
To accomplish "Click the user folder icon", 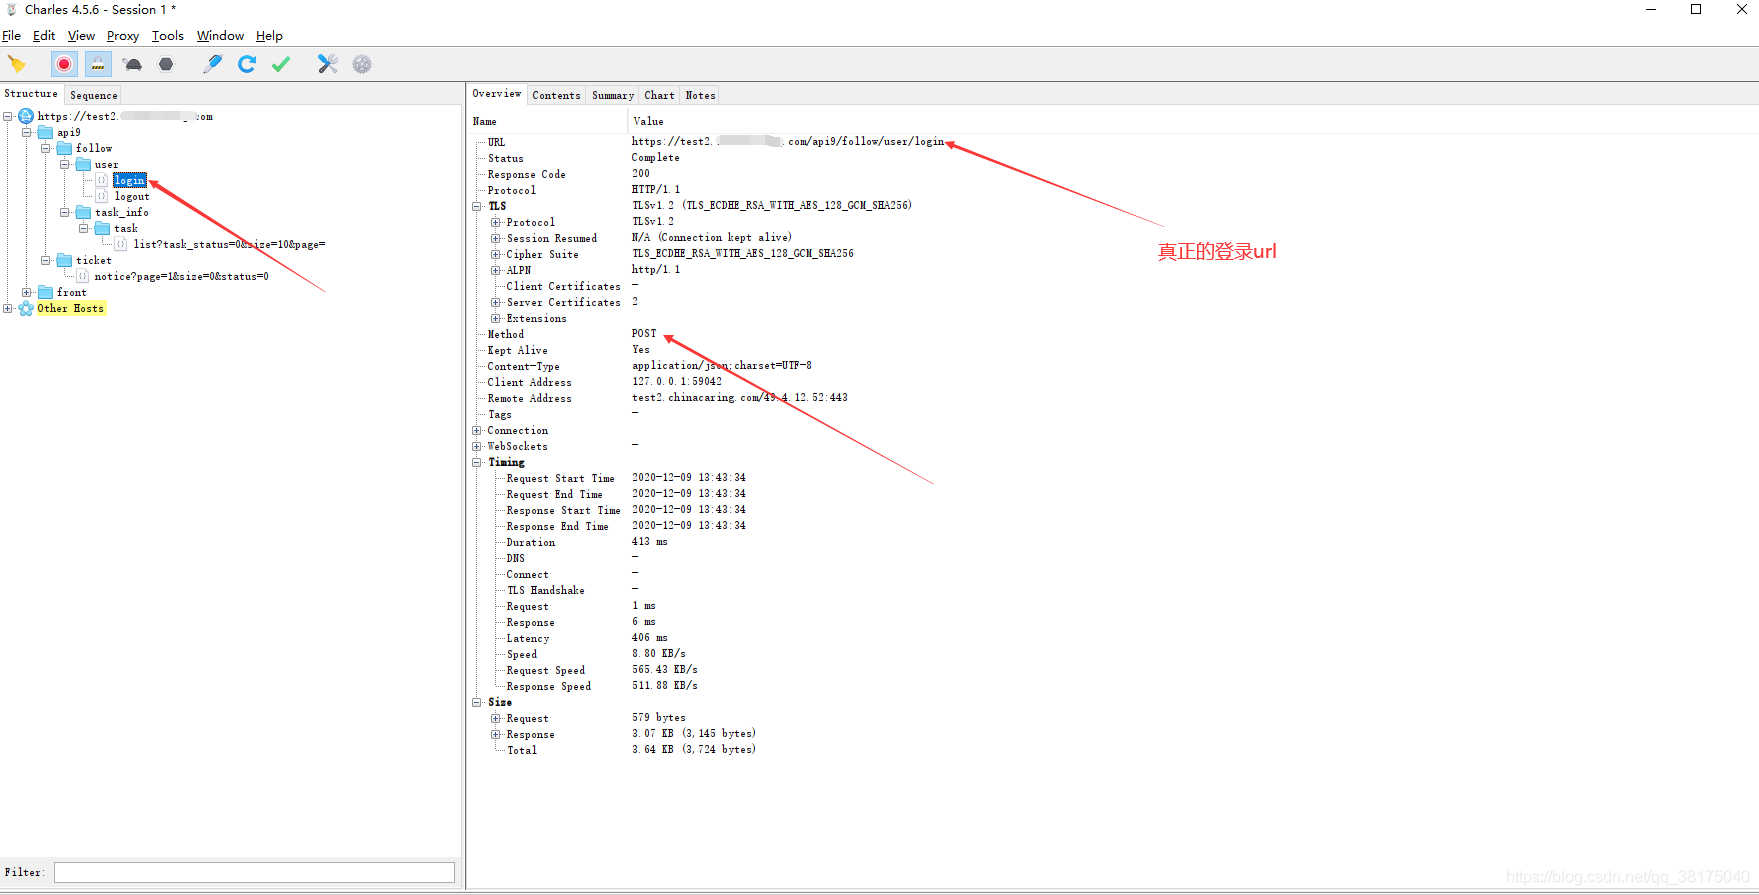I will click(x=83, y=165).
